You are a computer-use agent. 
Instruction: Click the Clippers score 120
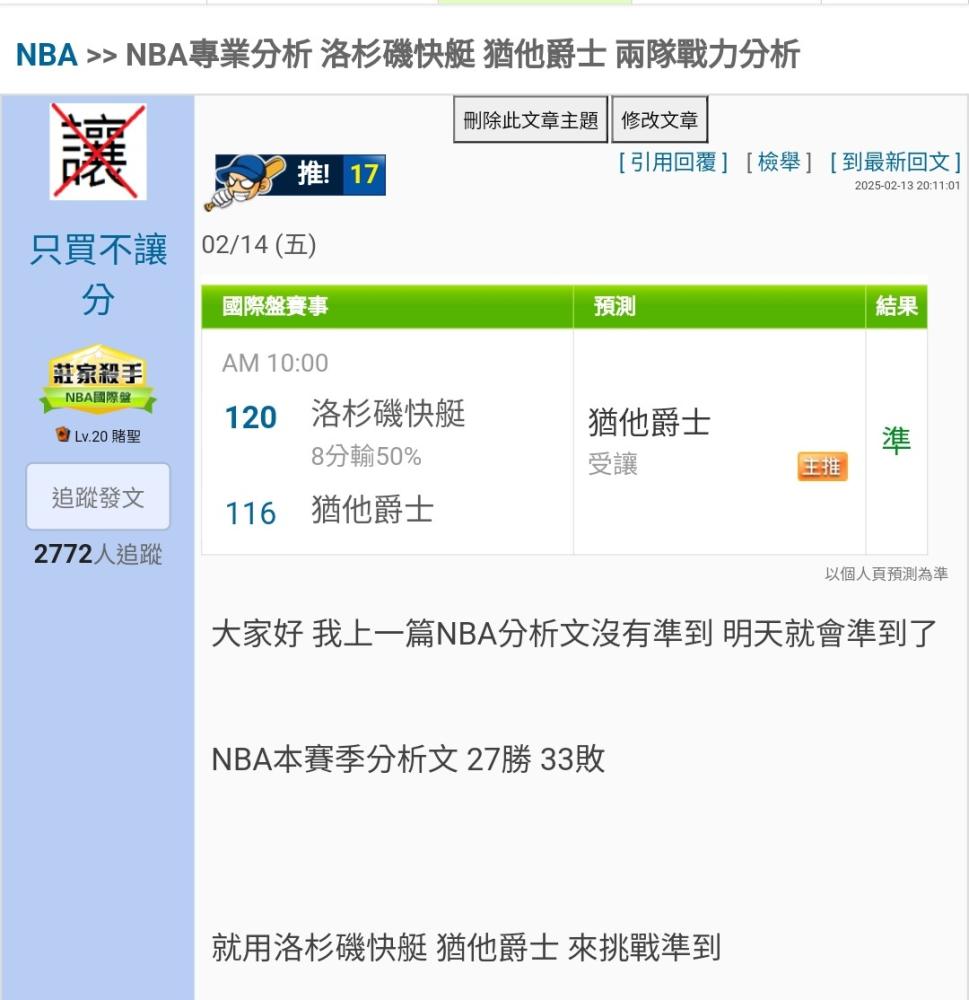tap(251, 418)
